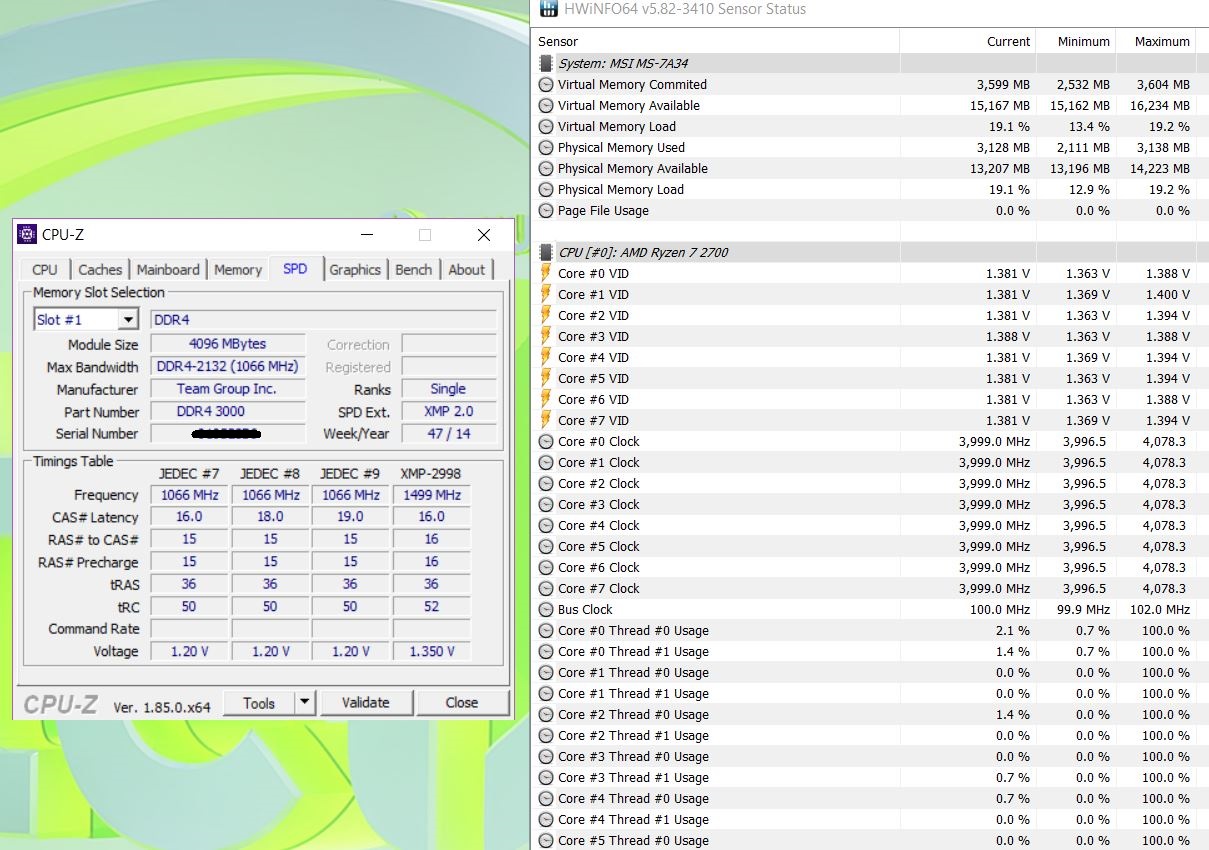1209x850 pixels.
Task: Click the Core #1 Clock sensor icon
Action: 546,462
